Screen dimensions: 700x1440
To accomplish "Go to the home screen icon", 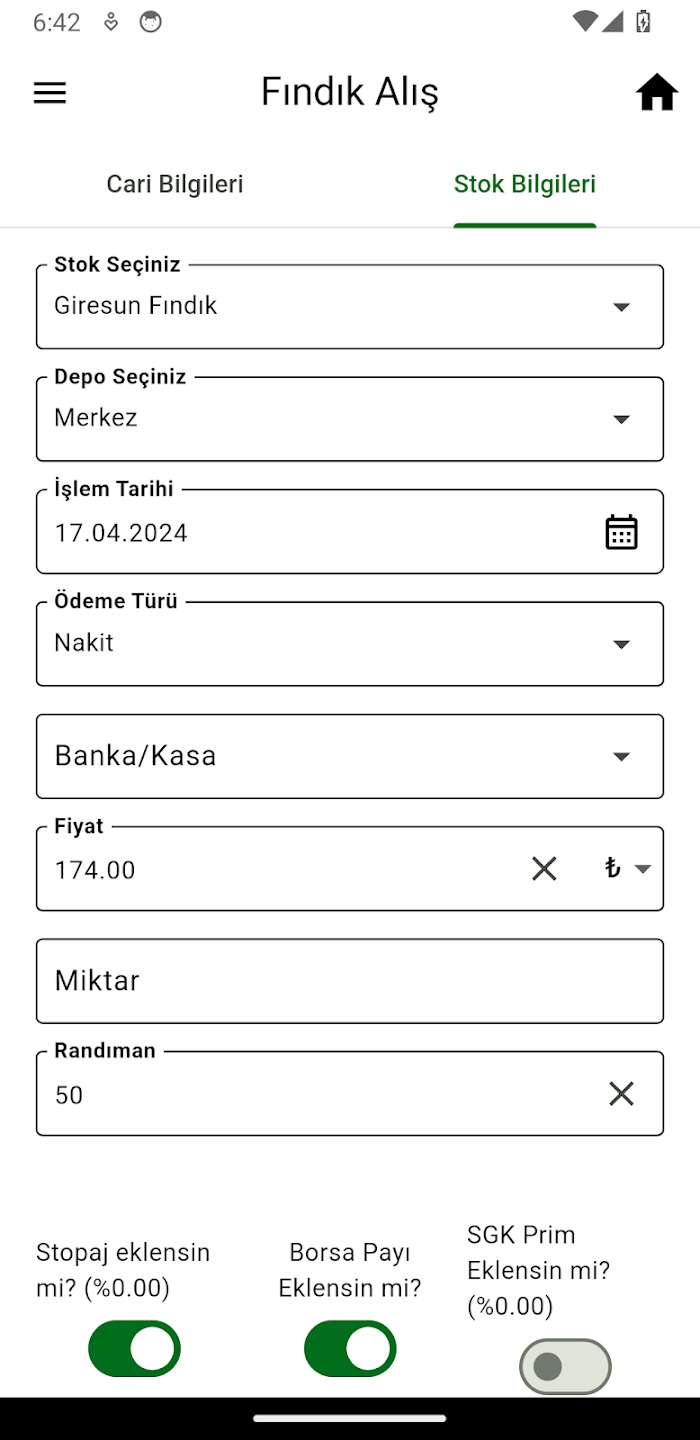I will pos(657,93).
